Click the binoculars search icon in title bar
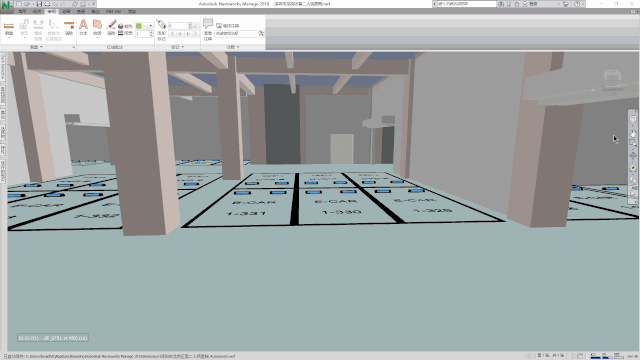The height and width of the screenshot is (360, 640). point(501,4)
